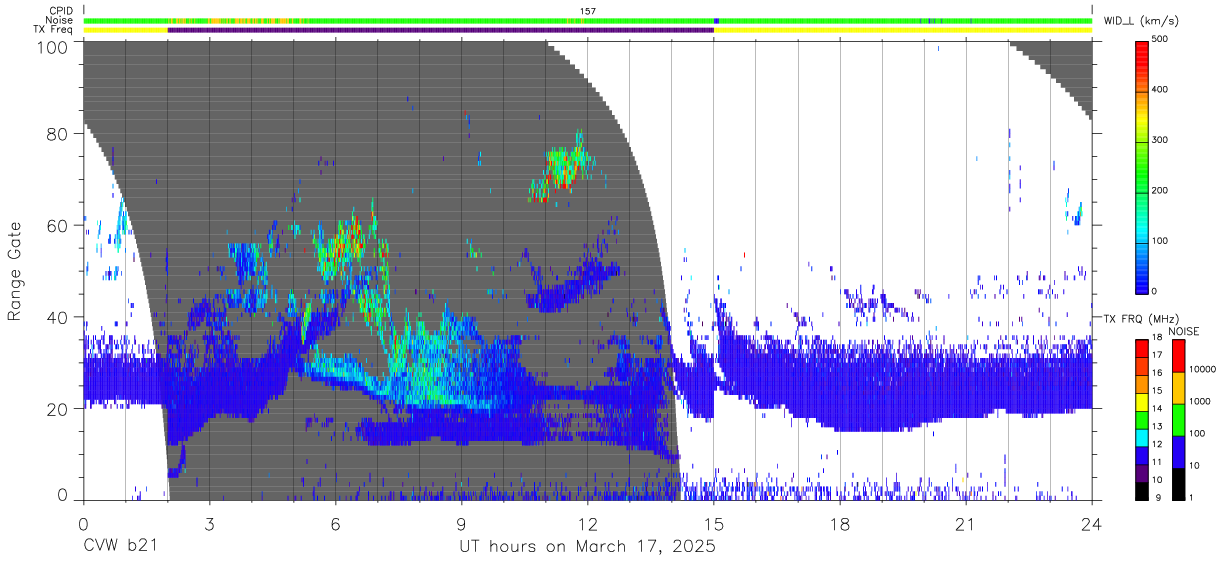Viewport: 1228px width, 567px height.
Task: Click the Noise status strip above the plot
Action: click(587, 20)
